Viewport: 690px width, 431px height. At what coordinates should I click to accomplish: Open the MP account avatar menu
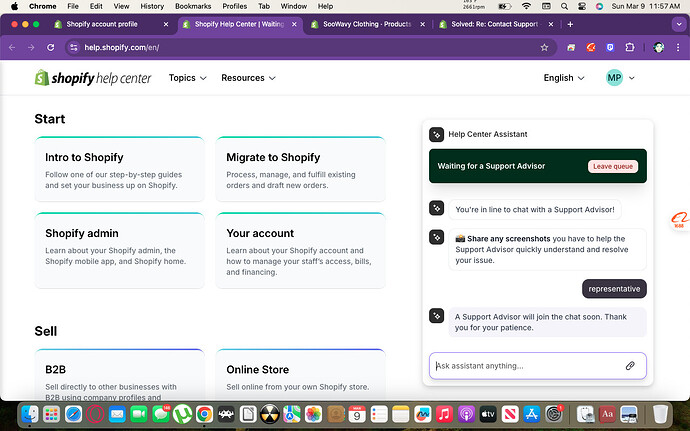tap(620, 78)
